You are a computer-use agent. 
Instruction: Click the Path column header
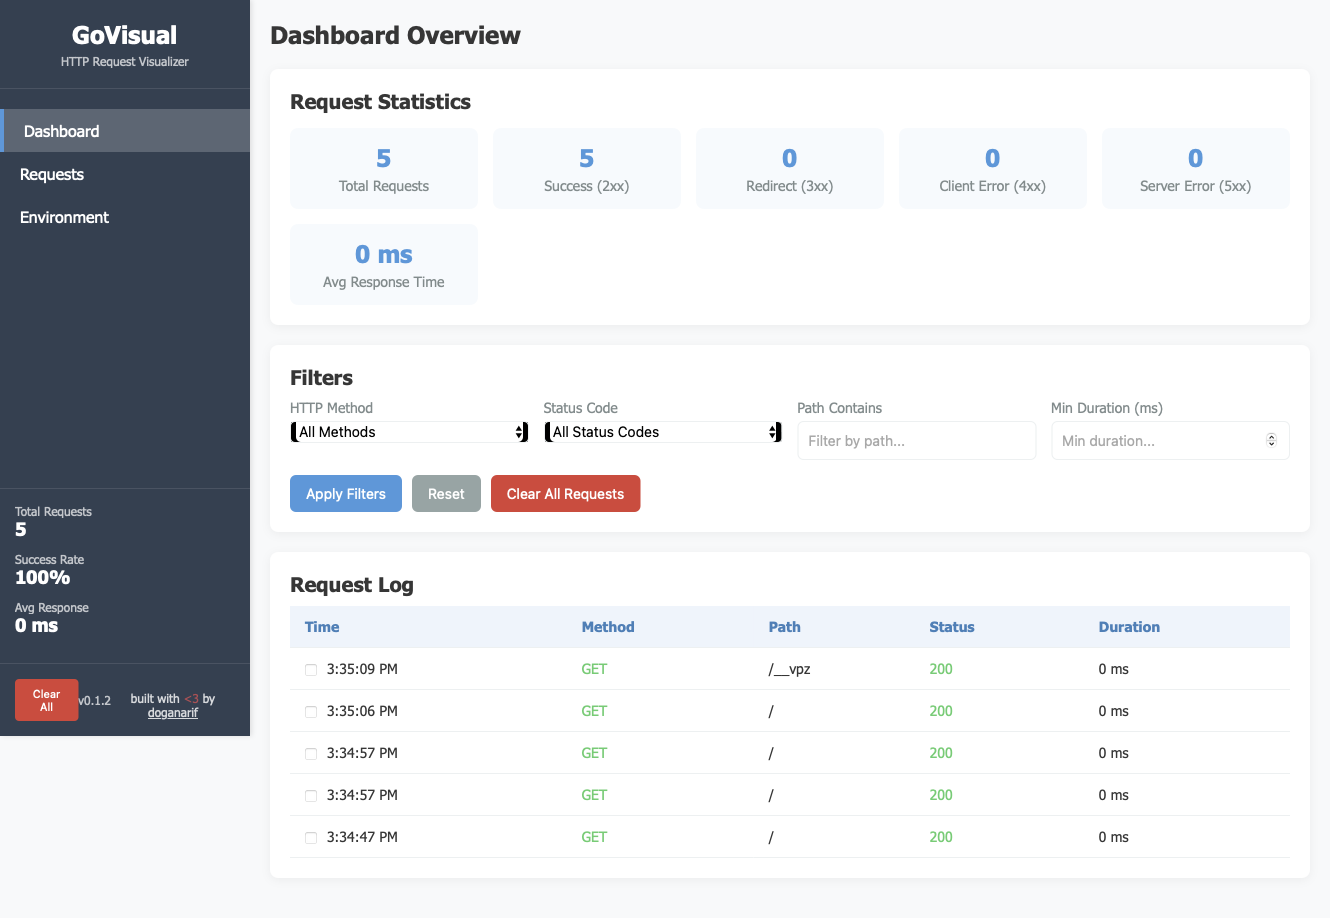tap(784, 627)
